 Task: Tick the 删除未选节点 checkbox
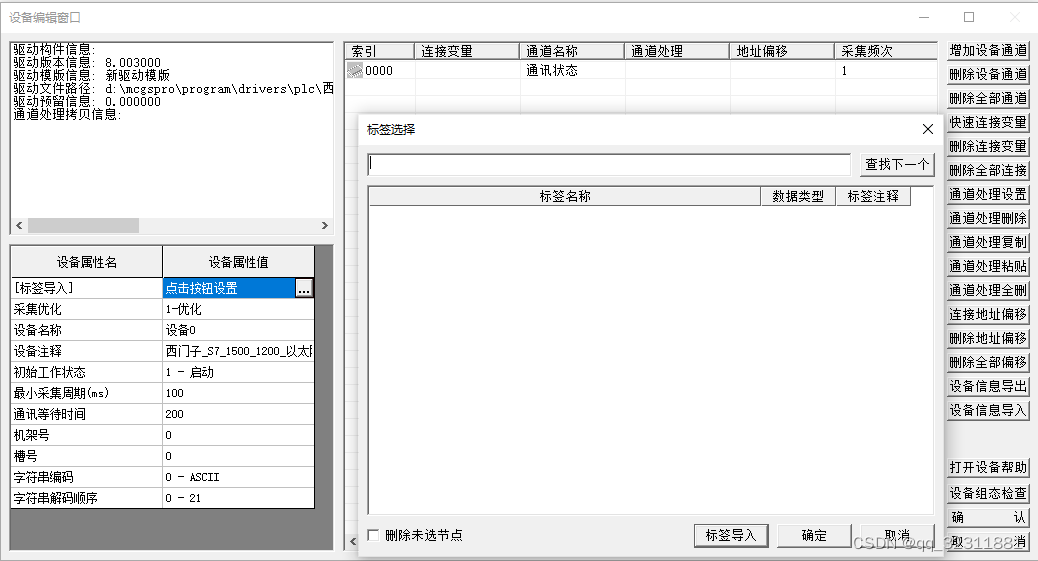click(373, 535)
